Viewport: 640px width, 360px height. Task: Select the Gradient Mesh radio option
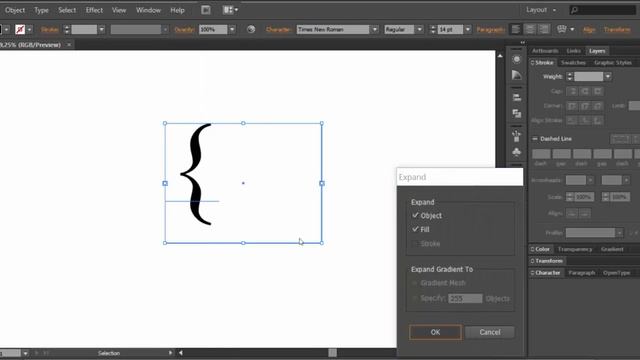[415, 283]
